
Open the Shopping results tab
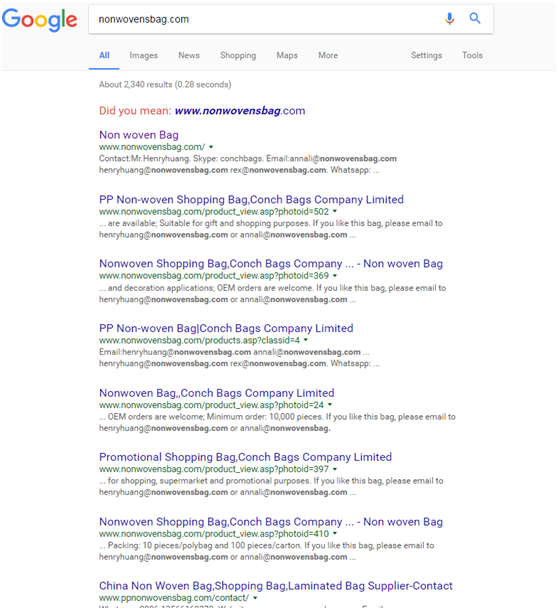pyautogui.click(x=238, y=55)
